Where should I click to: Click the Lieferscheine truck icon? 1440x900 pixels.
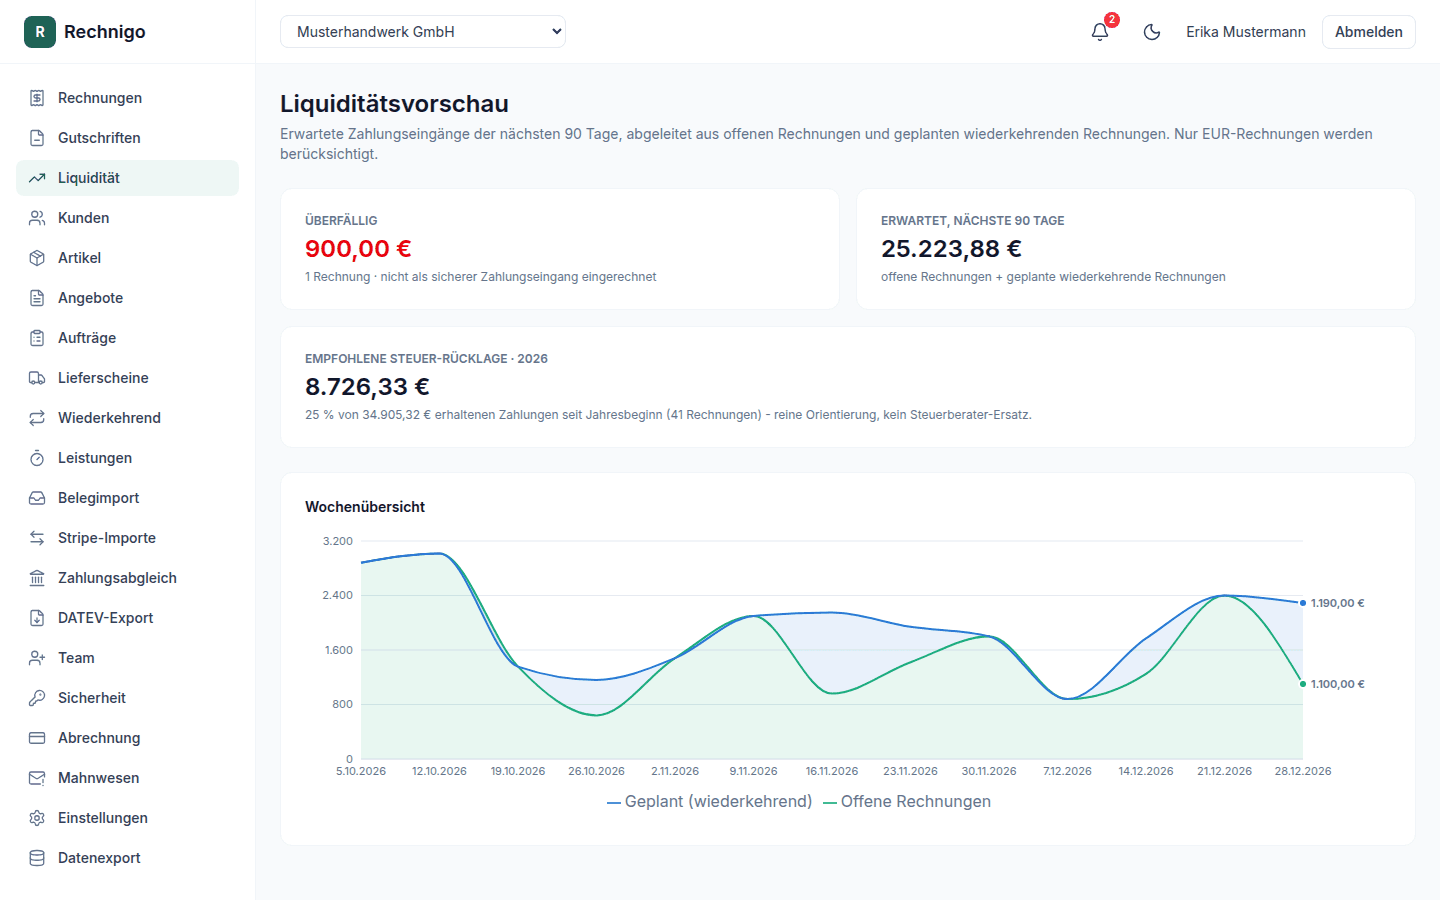coord(37,378)
